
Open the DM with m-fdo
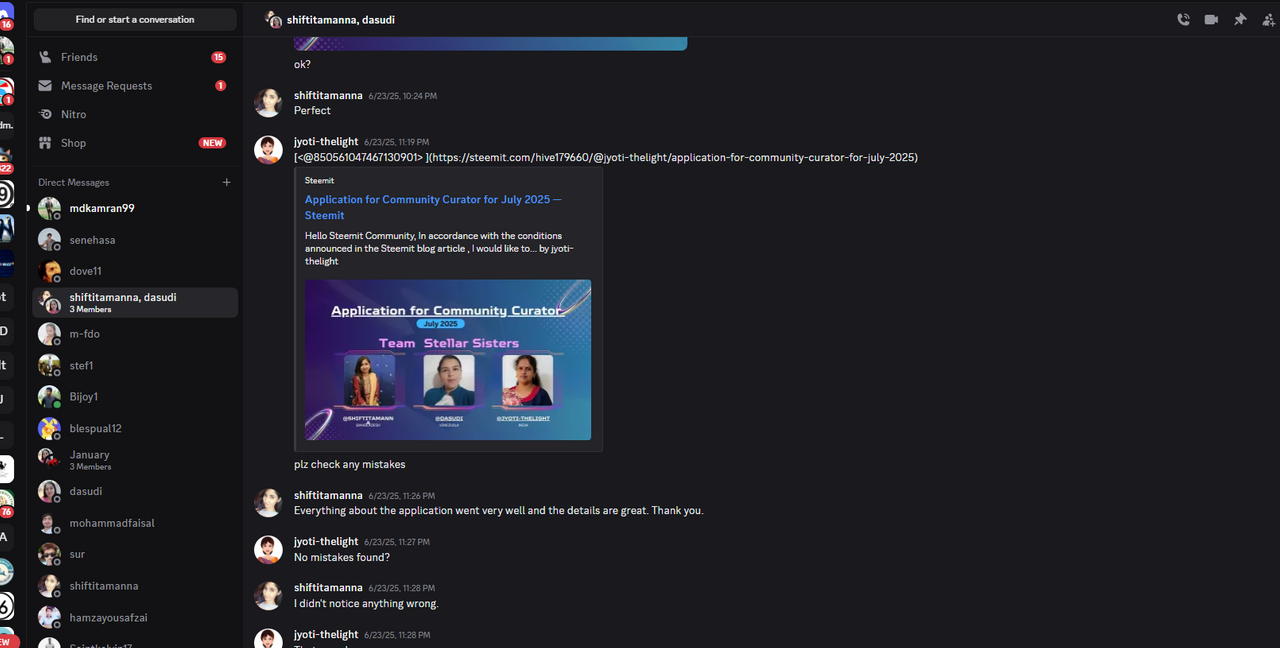pyautogui.click(x=134, y=334)
